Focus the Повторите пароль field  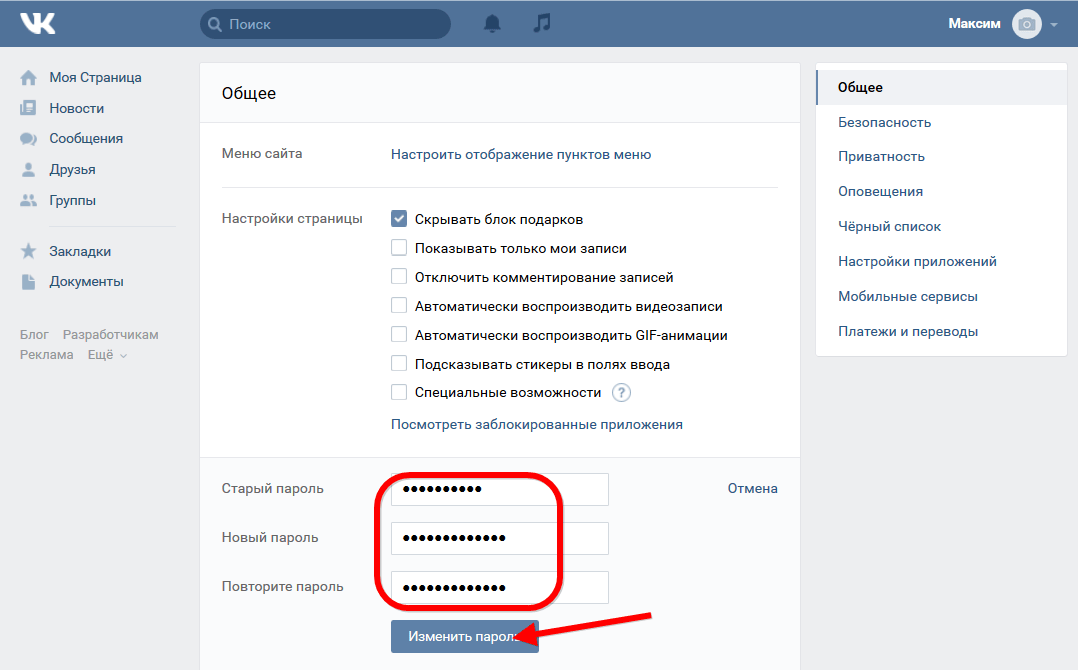[x=500, y=588]
